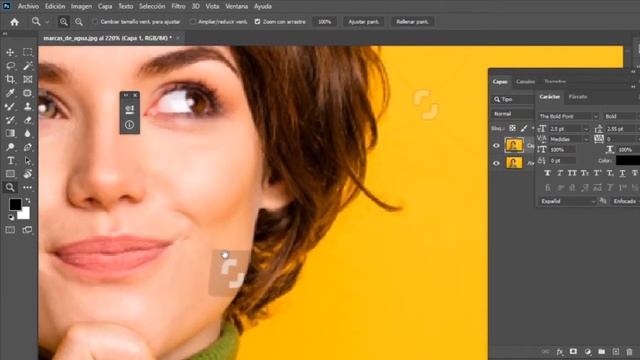Open the Ventana menu

[236, 7]
